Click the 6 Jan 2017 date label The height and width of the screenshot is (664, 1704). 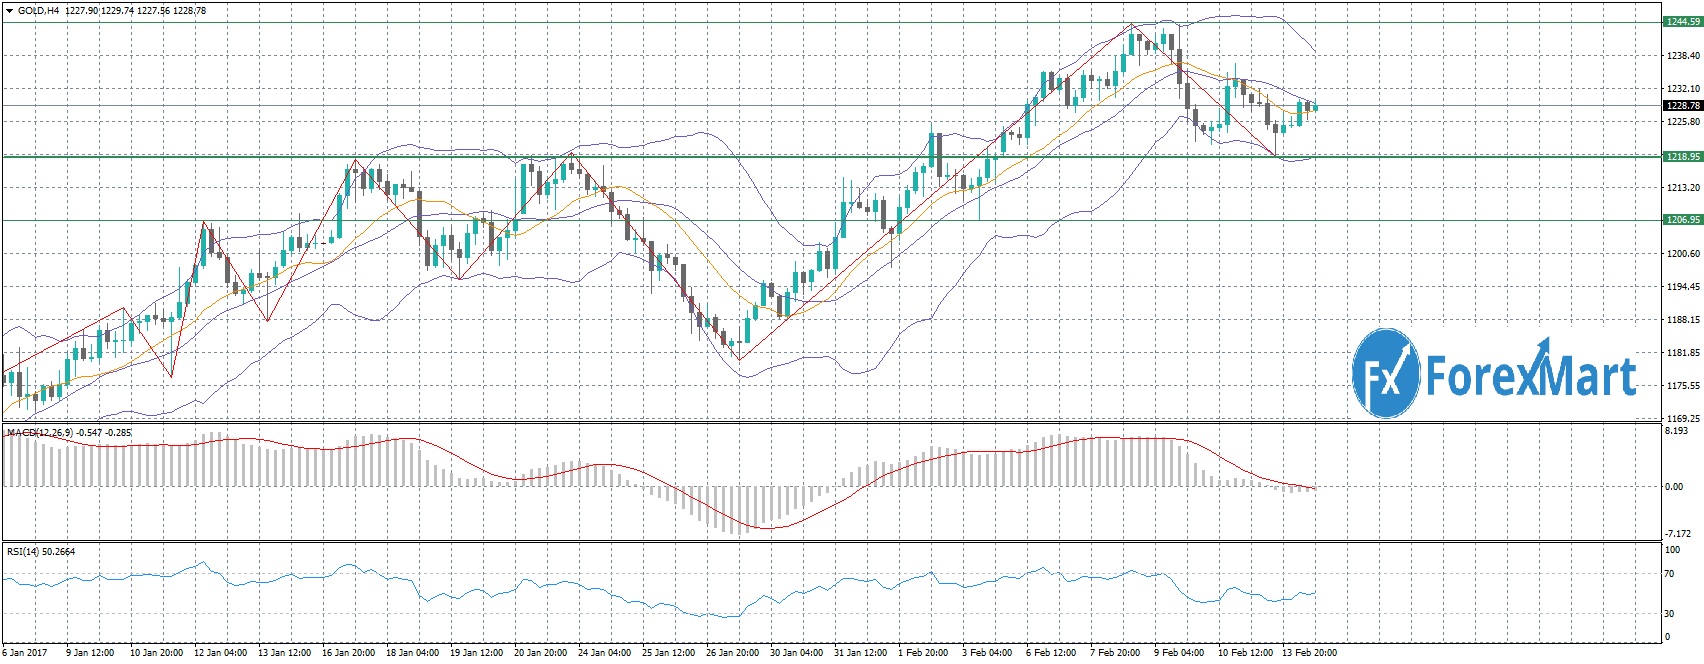[x=23, y=653]
